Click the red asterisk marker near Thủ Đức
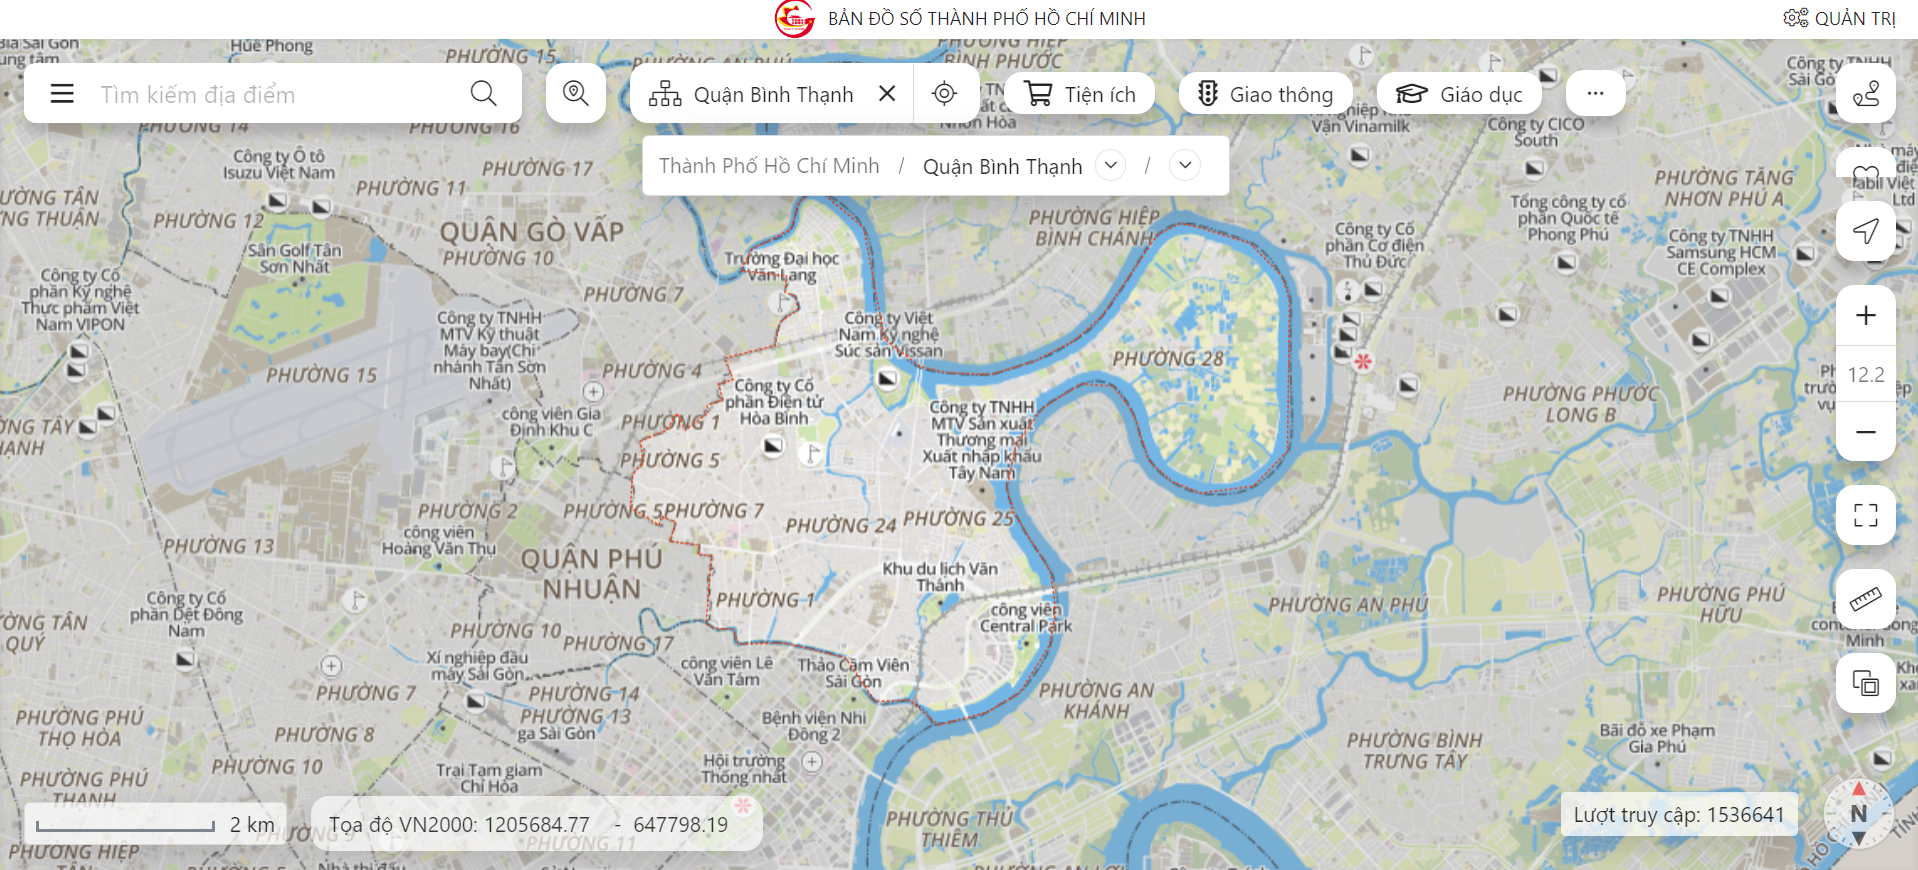Screen dimensions: 1918x870 [x=1363, y=361]
